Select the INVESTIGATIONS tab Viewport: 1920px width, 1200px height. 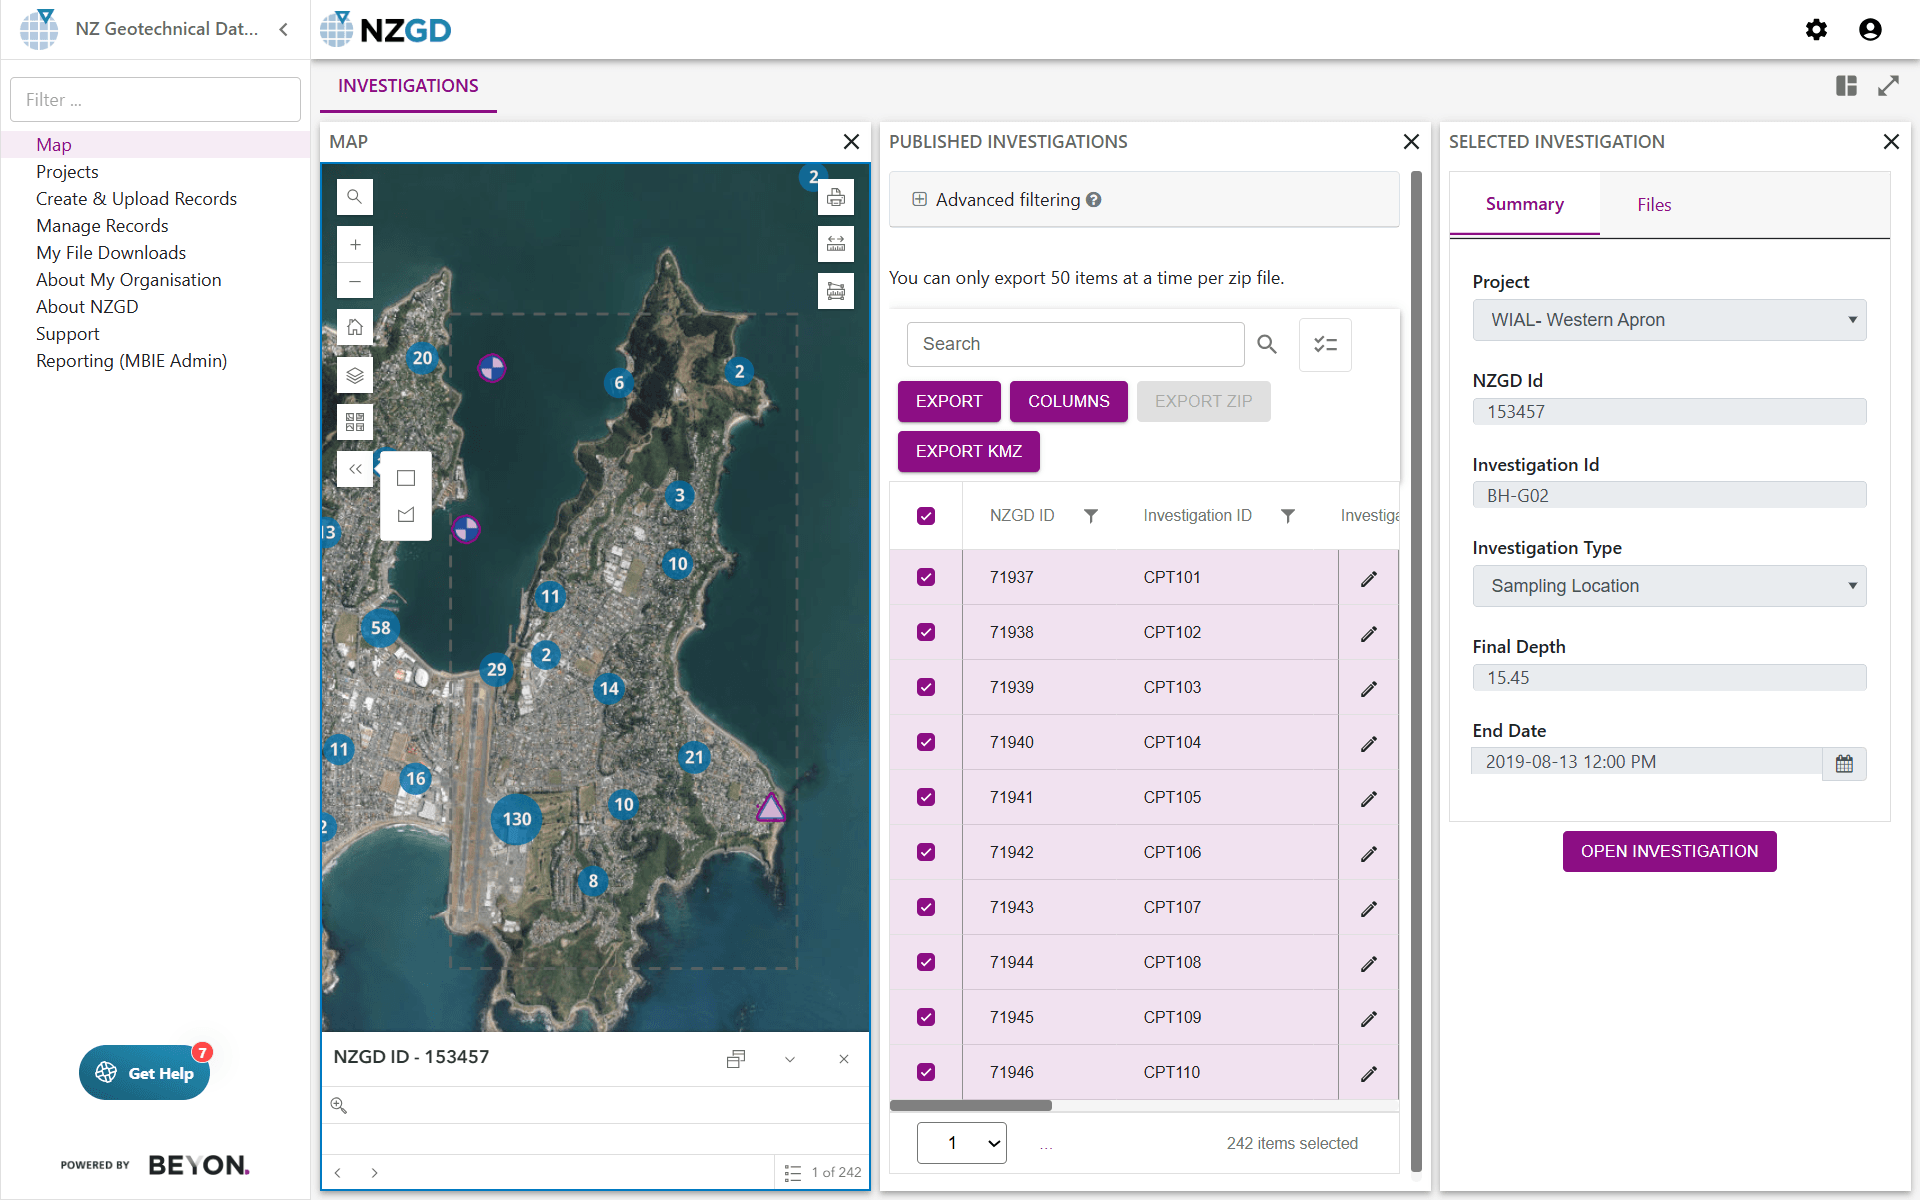click(407, 86)
